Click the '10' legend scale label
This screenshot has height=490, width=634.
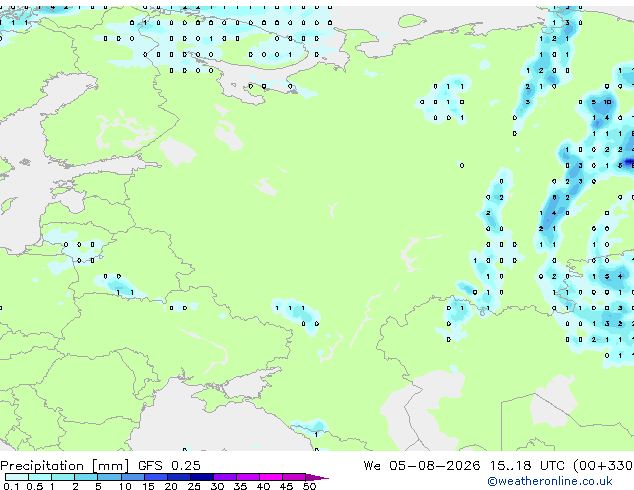[125, 486]
